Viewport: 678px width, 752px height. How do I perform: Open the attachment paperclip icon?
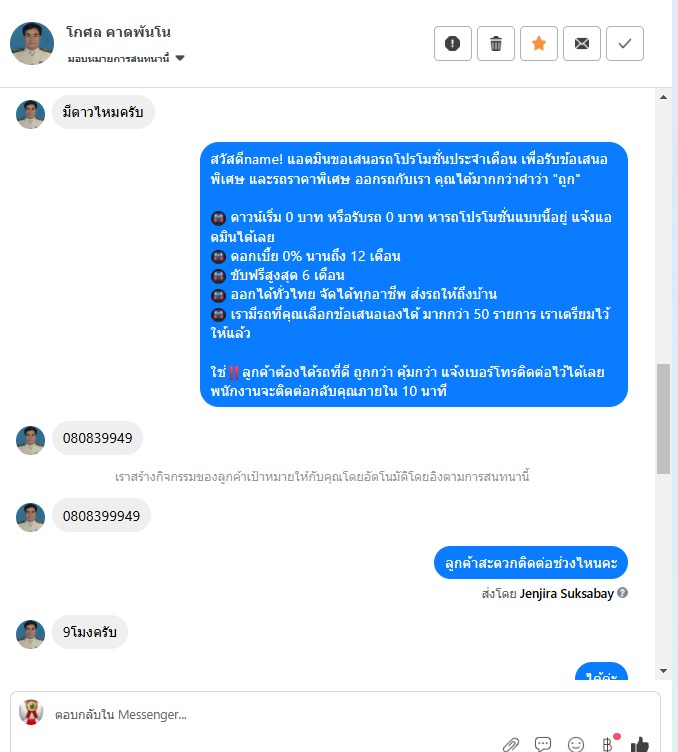click(x=511, y=744)
